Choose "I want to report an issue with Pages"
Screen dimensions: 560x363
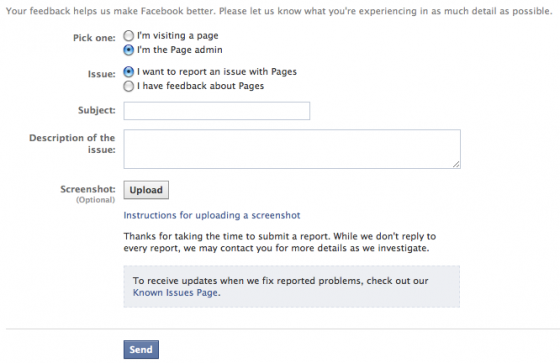(x=129, y=72)
